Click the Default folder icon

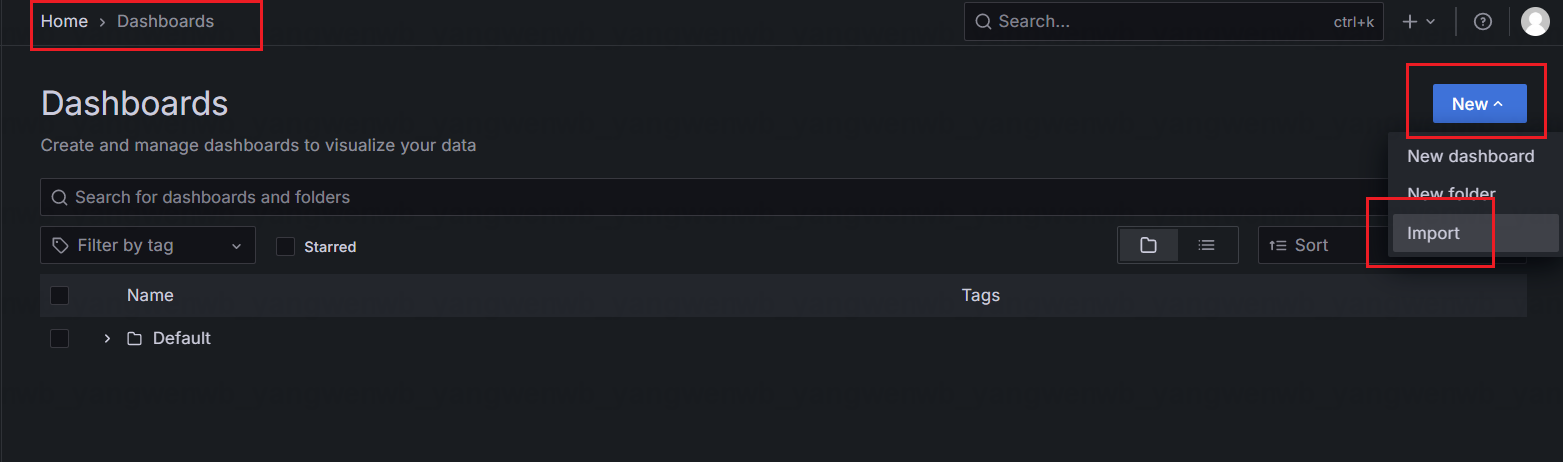point(135,339)
